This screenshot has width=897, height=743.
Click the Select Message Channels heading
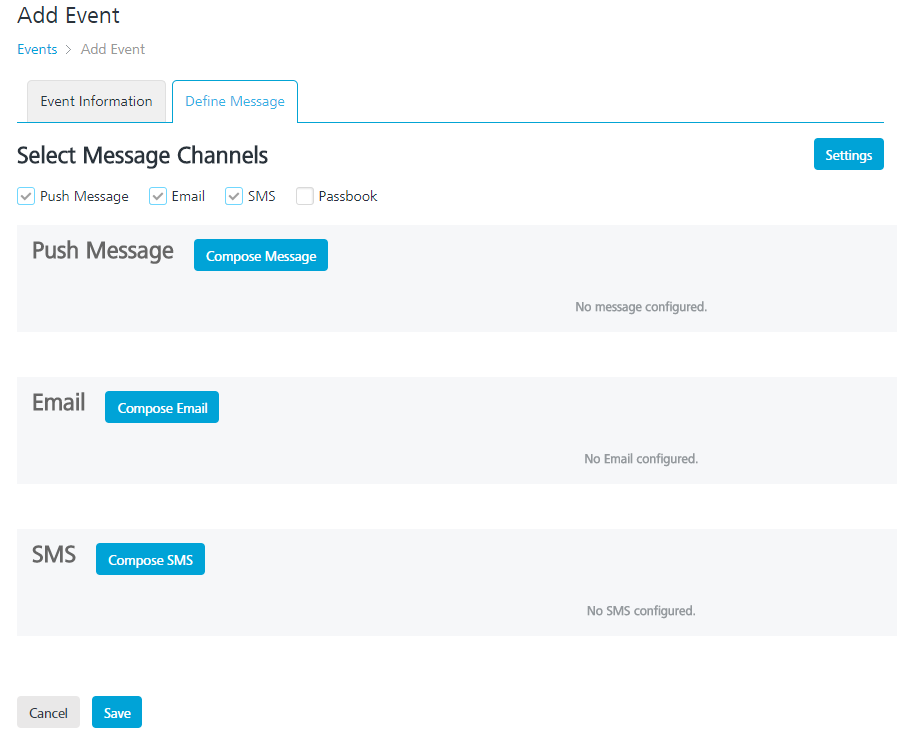point(142,155)
